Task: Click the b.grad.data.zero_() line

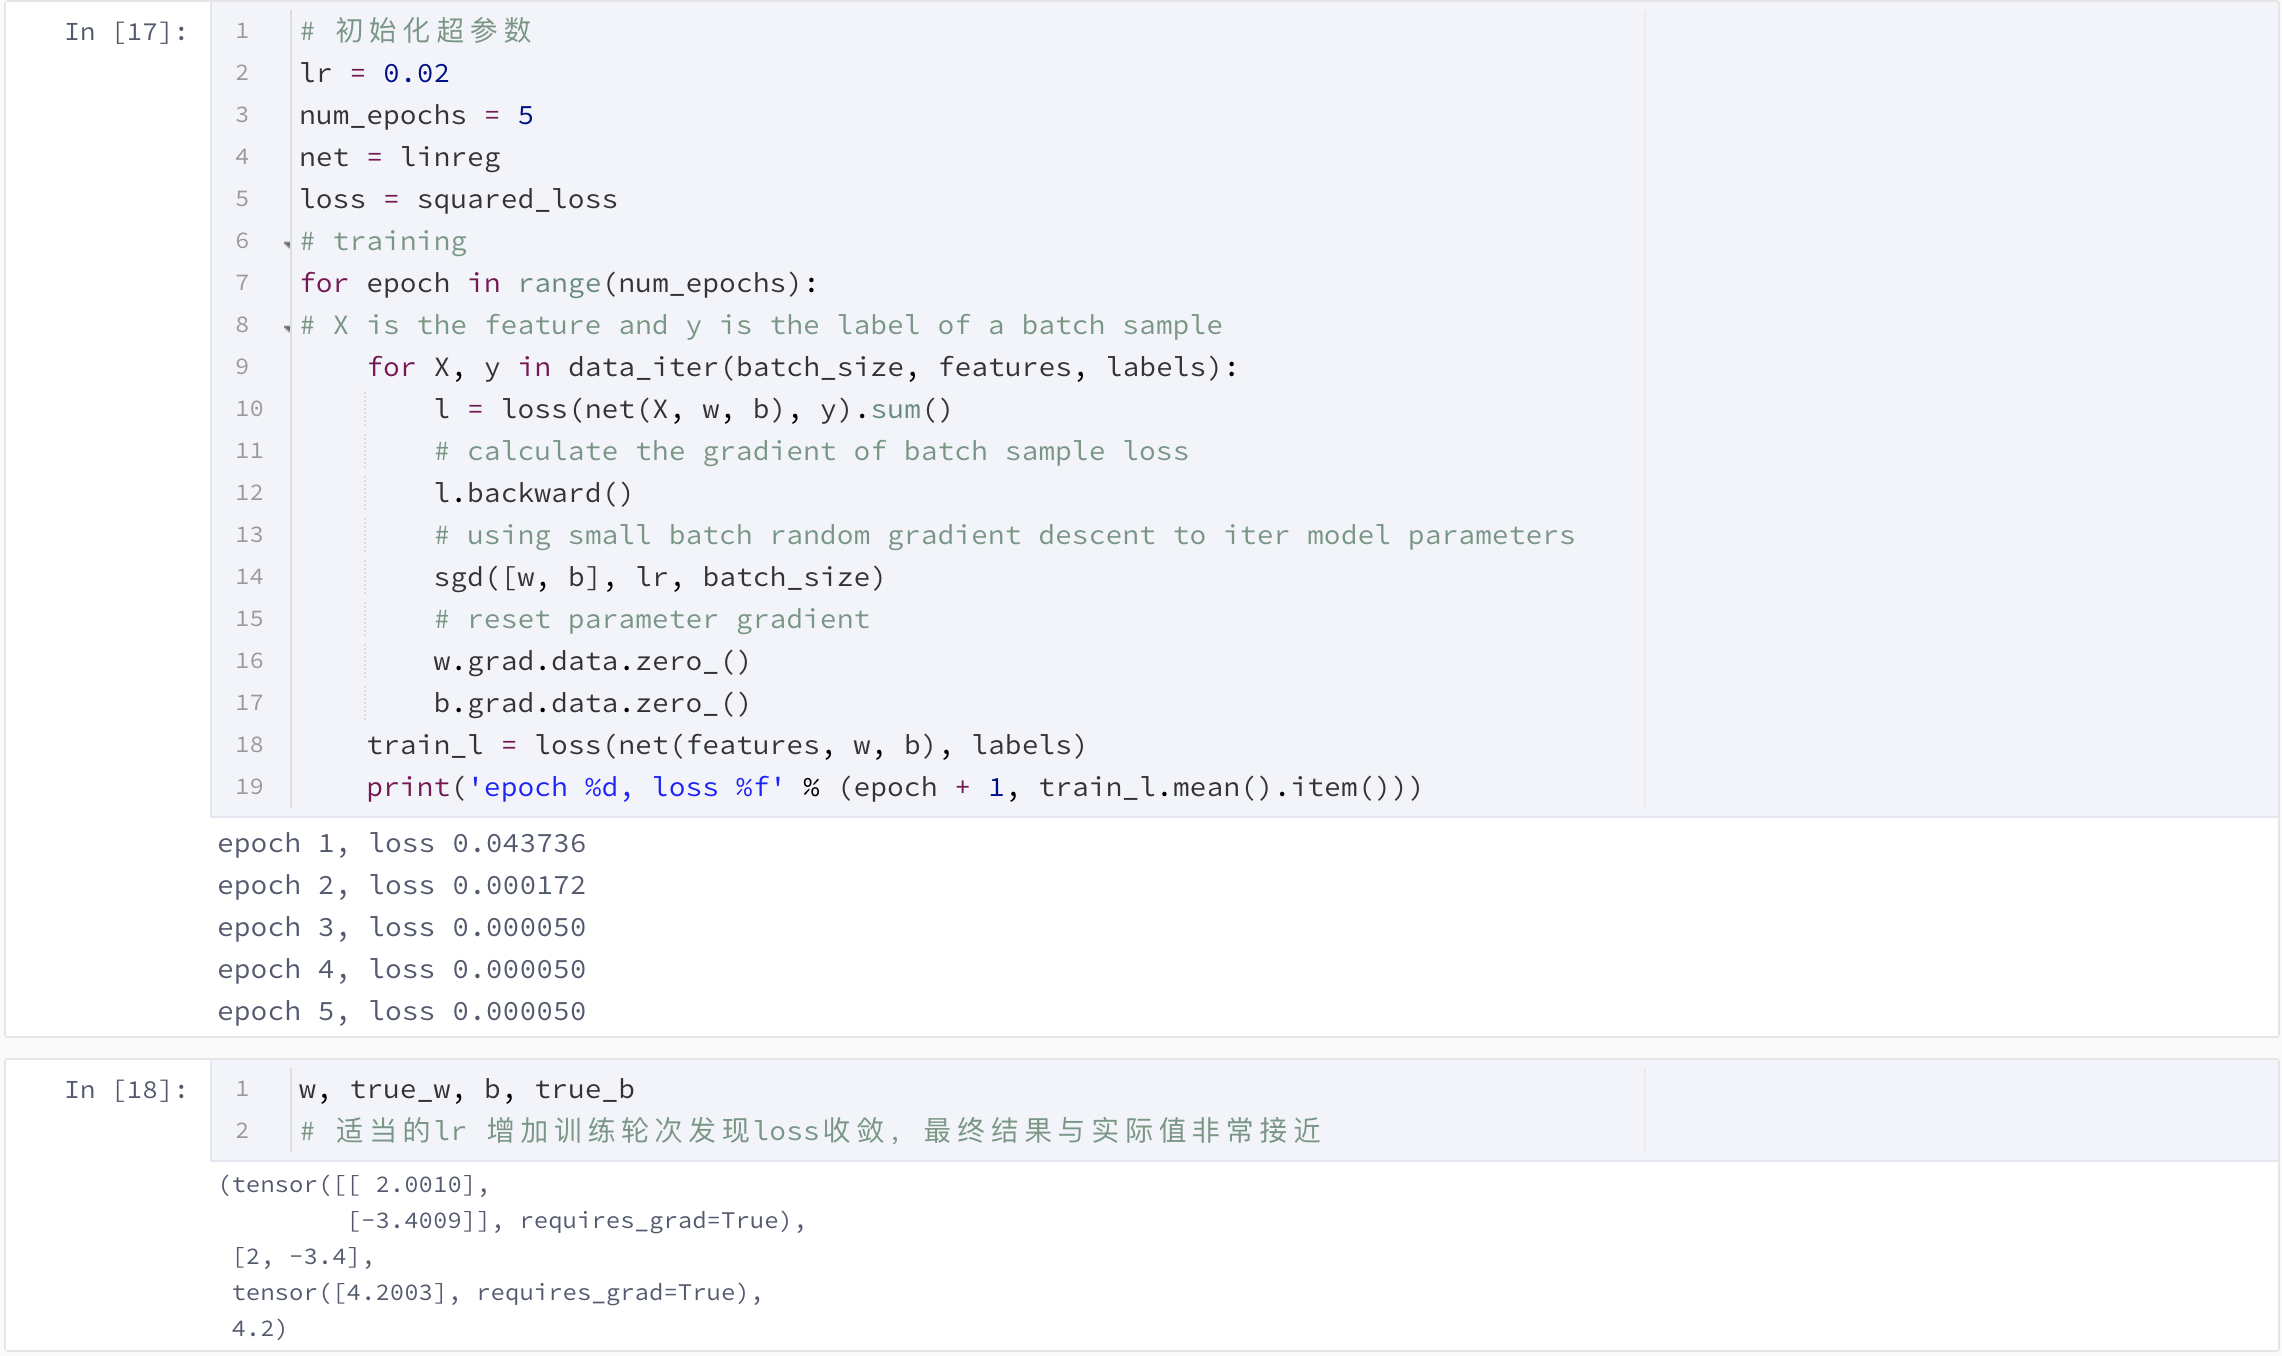Action: coord(590,704)
